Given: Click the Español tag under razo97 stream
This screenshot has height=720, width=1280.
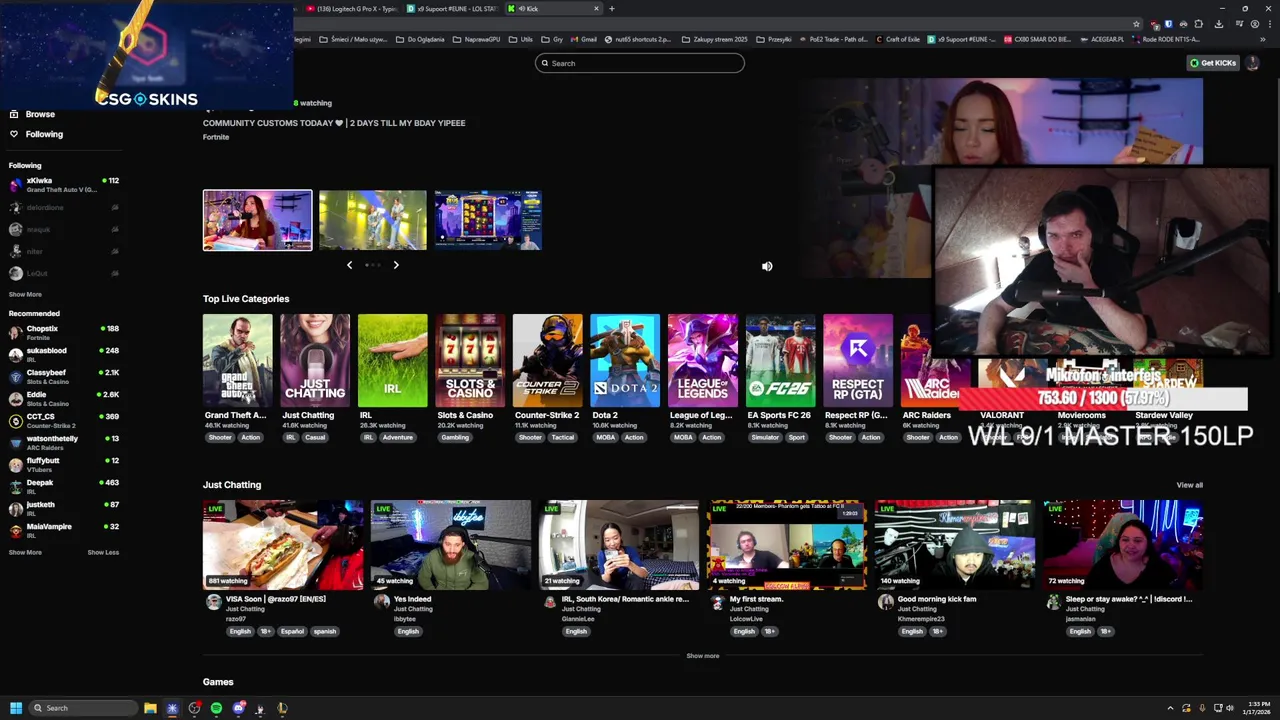Looking at the screenshot, I should [291, 632].
